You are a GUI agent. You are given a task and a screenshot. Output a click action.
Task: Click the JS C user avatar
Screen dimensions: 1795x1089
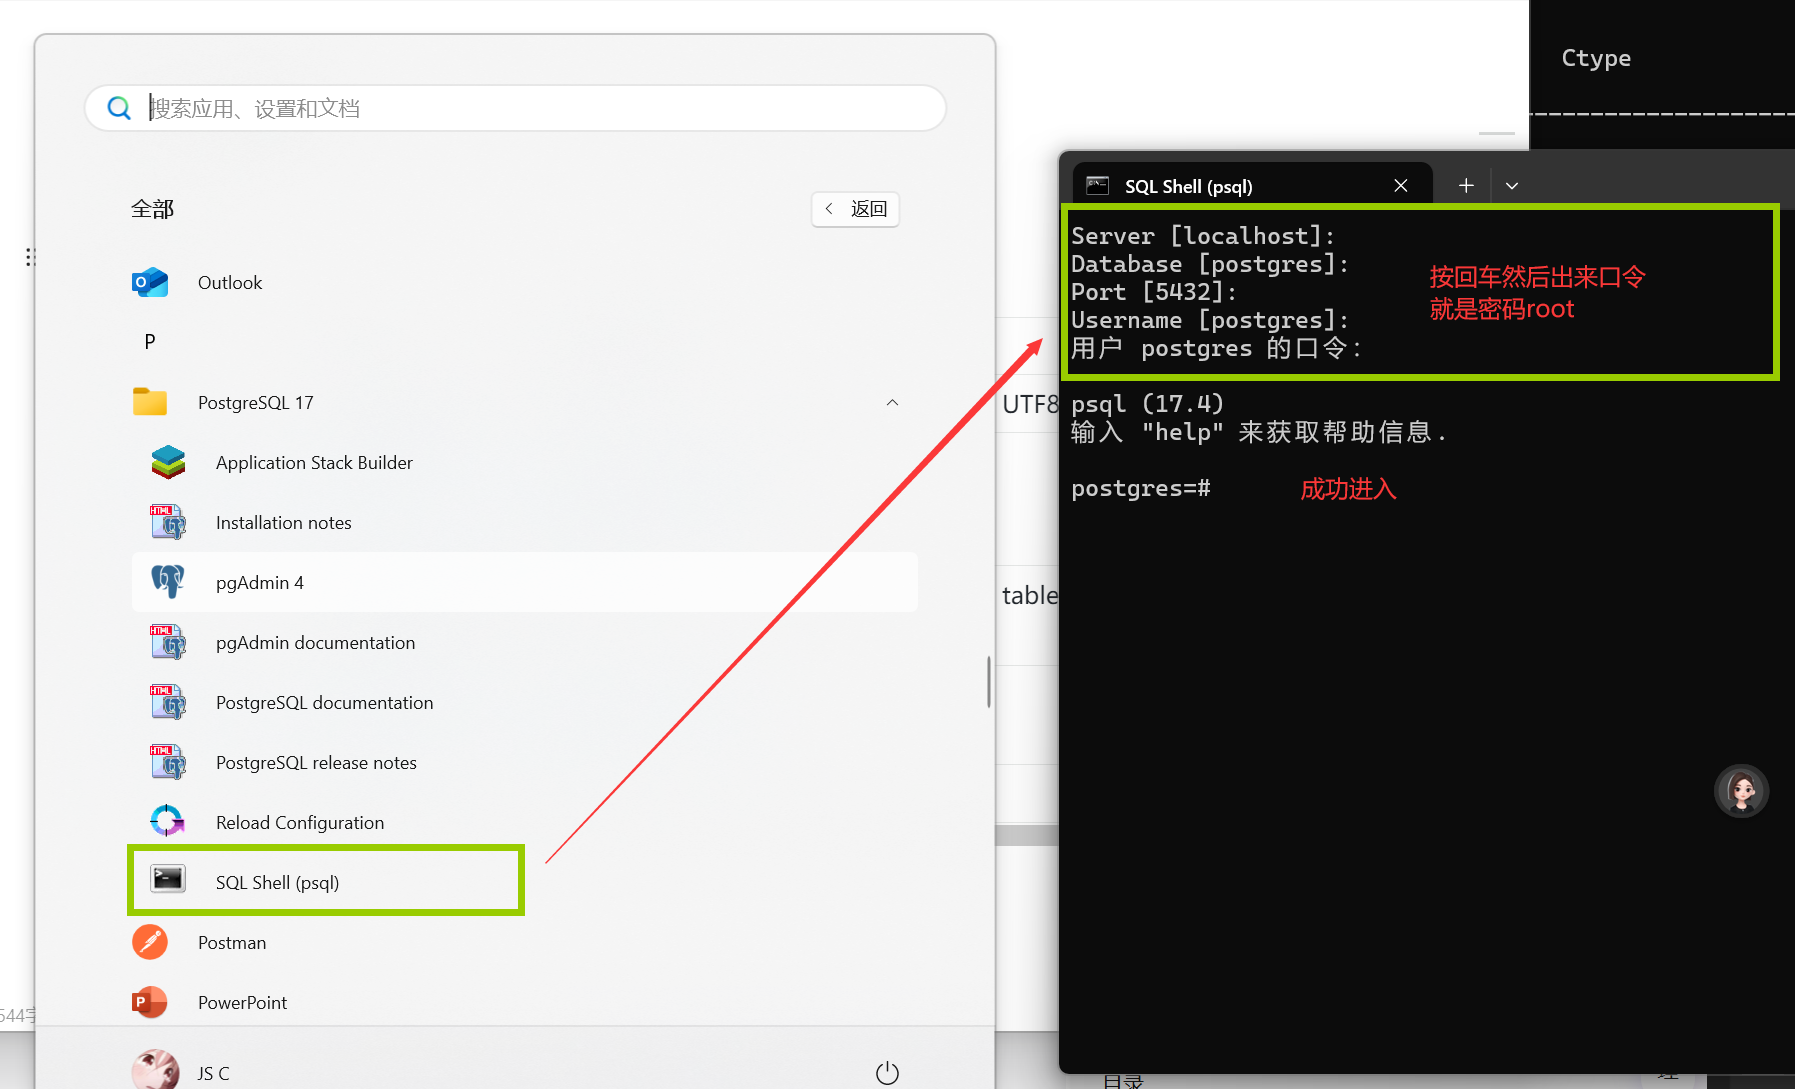click(156, 1071)
